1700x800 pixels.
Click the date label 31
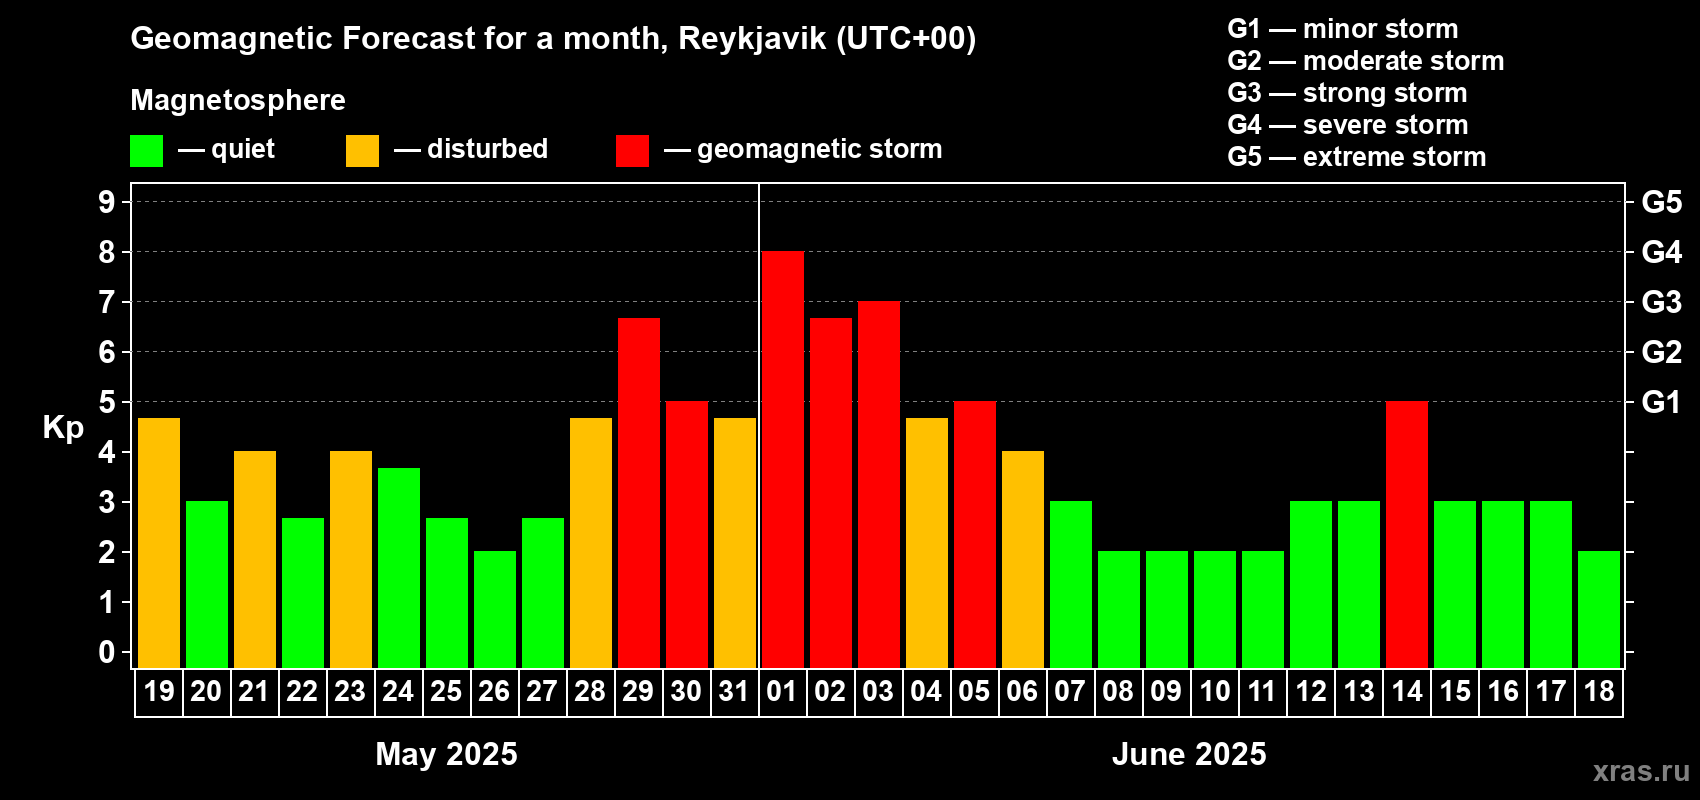coord(735,692)
